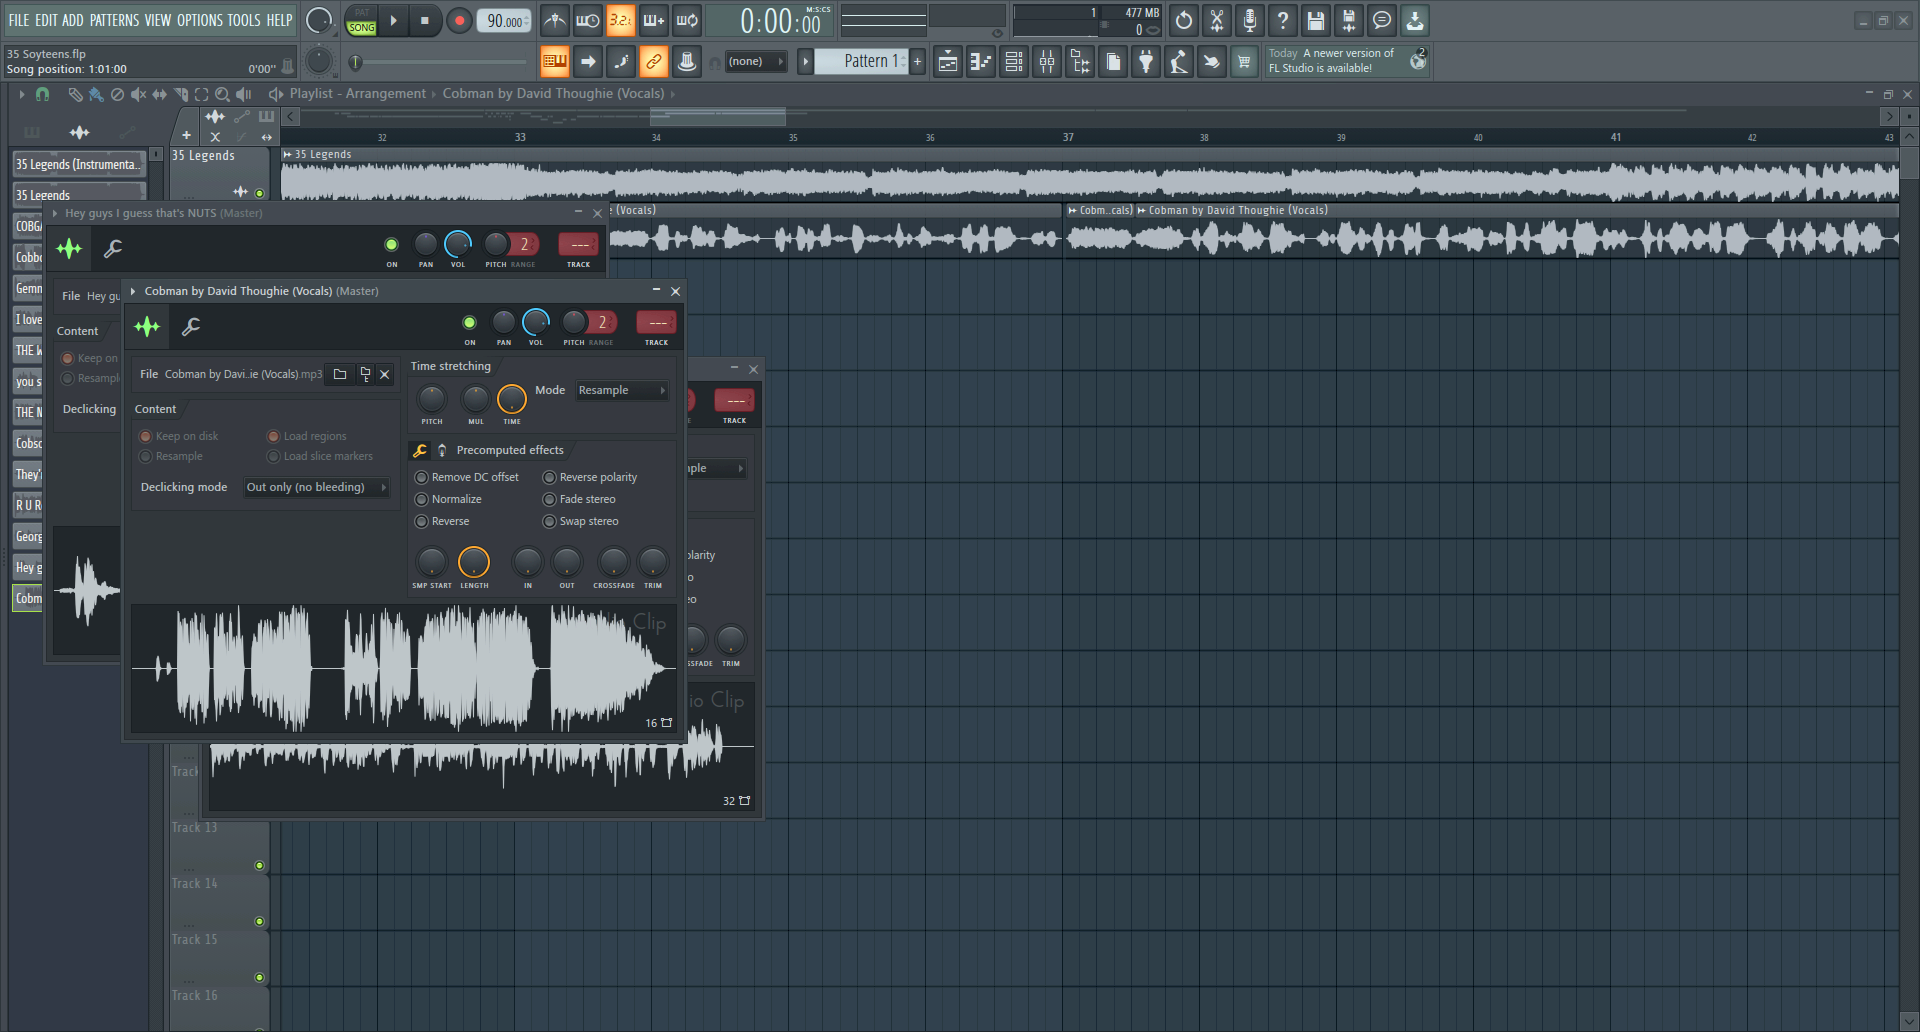Enable the Normalize precomputed effect
The image size is (1920, 1032).
click(x=422, y=499)
